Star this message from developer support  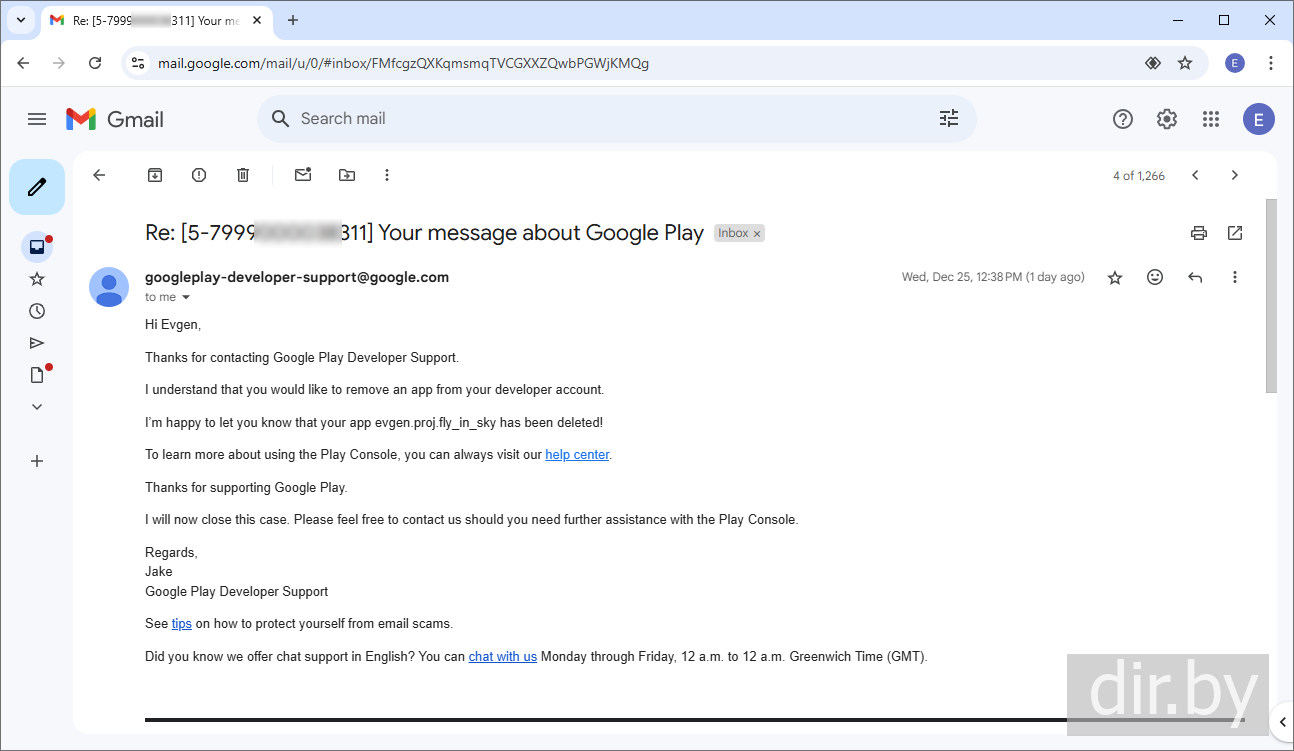[x=1115, y=277]
